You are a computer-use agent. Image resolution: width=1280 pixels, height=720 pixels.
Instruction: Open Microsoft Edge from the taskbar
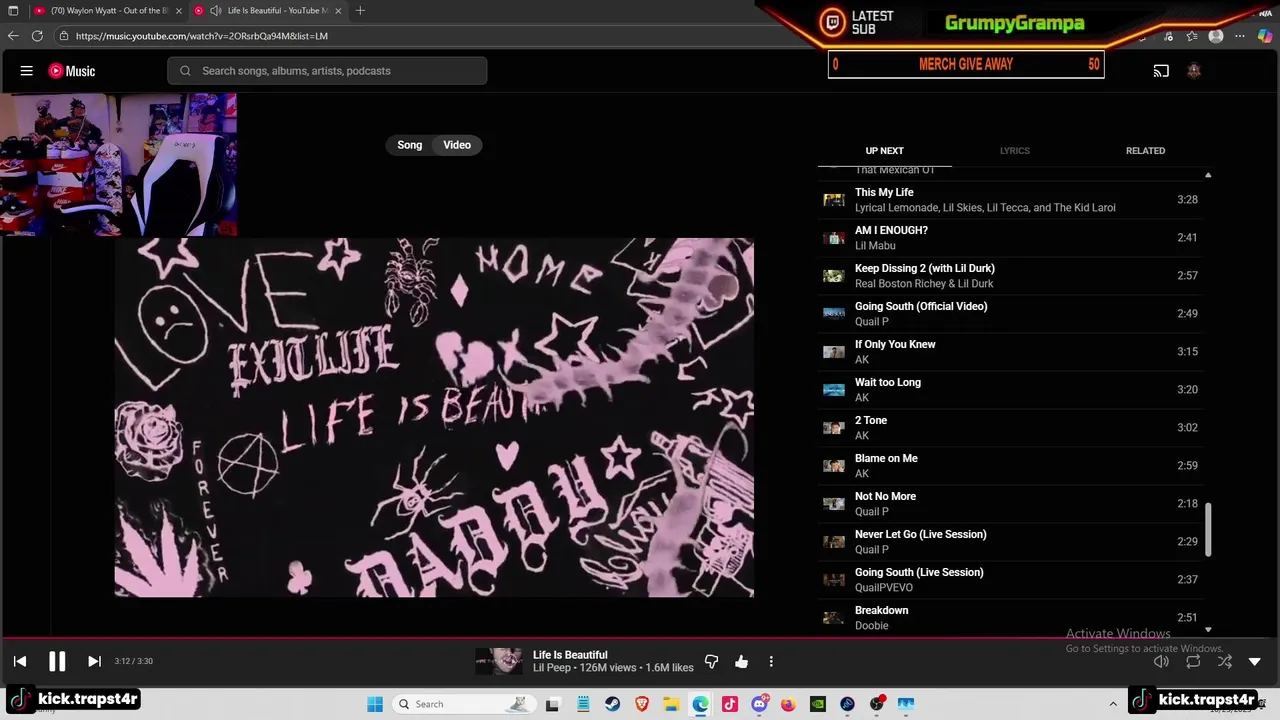[x=701, y=704]
